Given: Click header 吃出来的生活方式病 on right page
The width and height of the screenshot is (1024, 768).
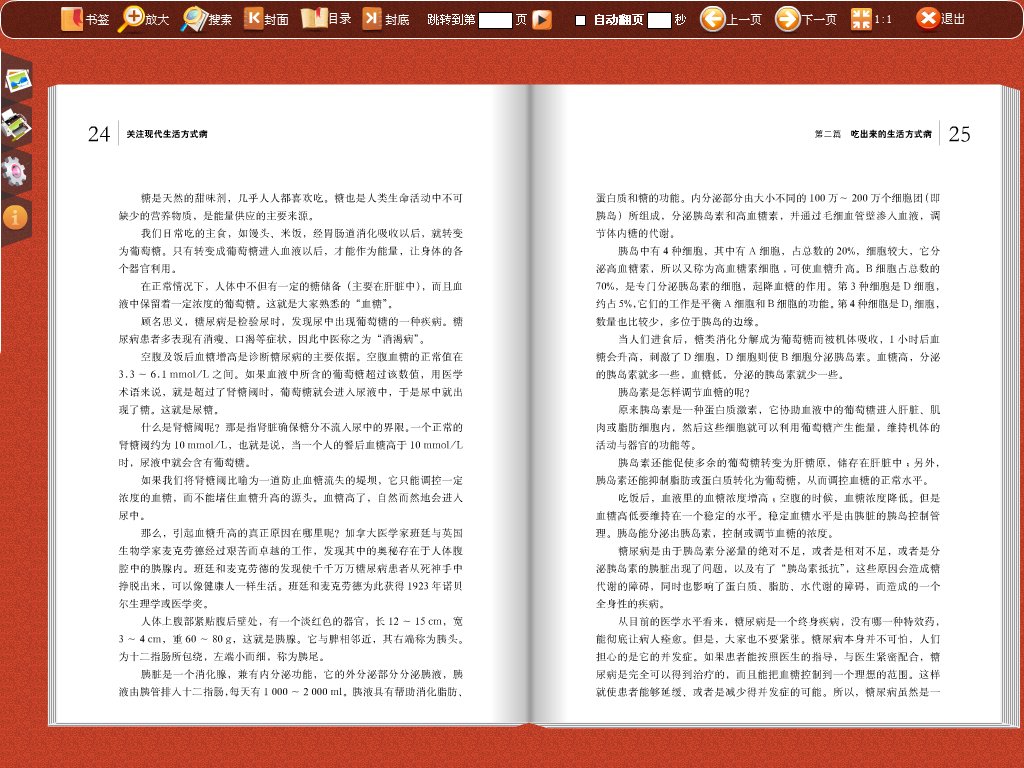Looking at the screenshot, I should point(891,134).
